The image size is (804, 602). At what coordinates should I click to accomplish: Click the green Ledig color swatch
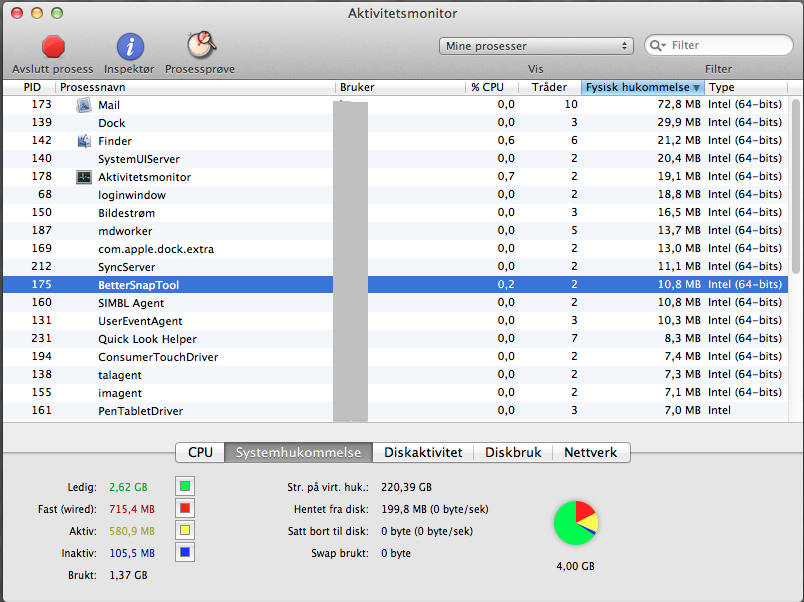(185, 486)
